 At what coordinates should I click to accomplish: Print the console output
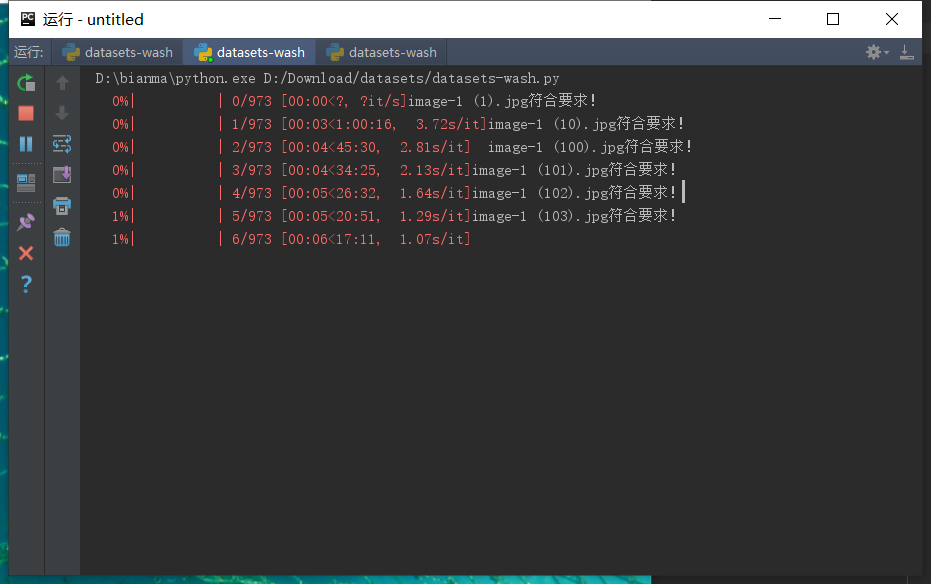[61, 205]
